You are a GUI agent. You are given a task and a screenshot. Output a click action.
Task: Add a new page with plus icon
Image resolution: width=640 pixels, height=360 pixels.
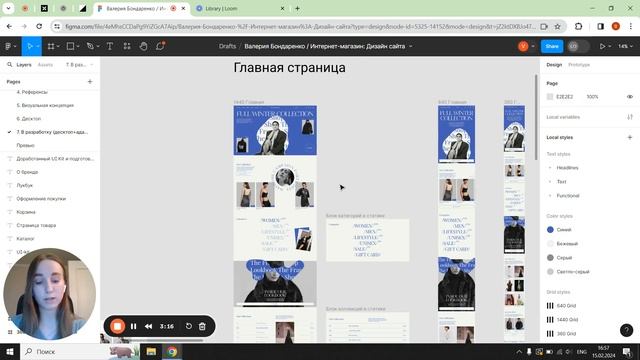point(90,82)
